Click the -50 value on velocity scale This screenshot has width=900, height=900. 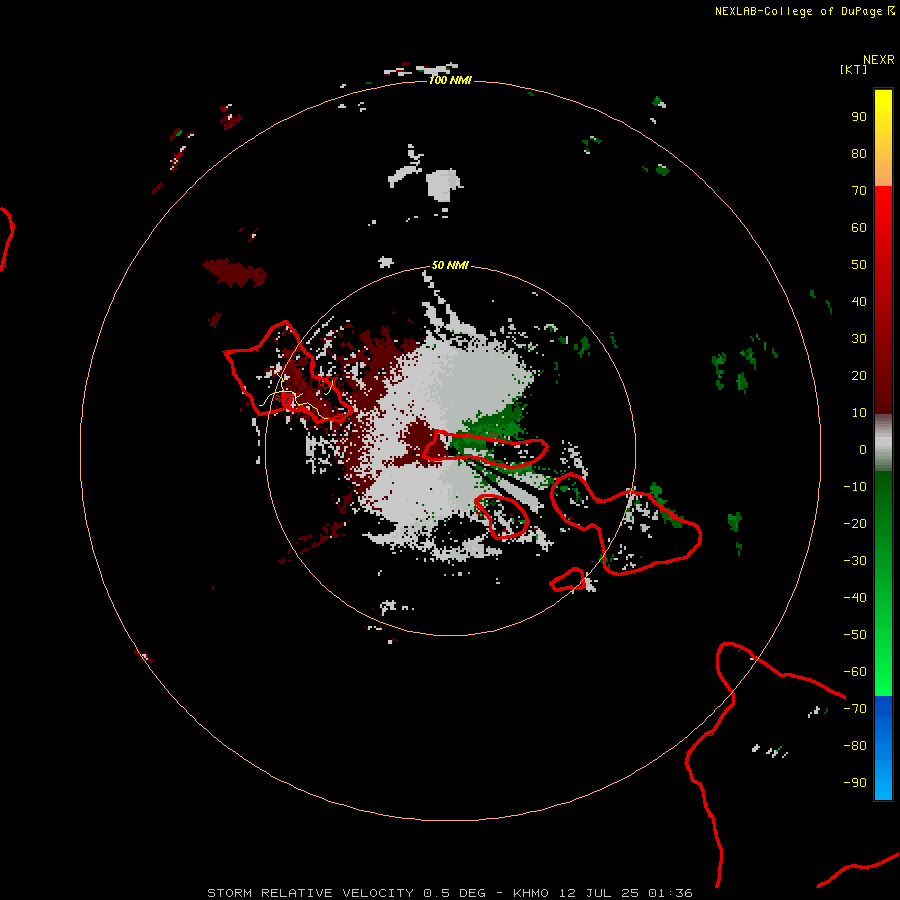pos(855,635)
